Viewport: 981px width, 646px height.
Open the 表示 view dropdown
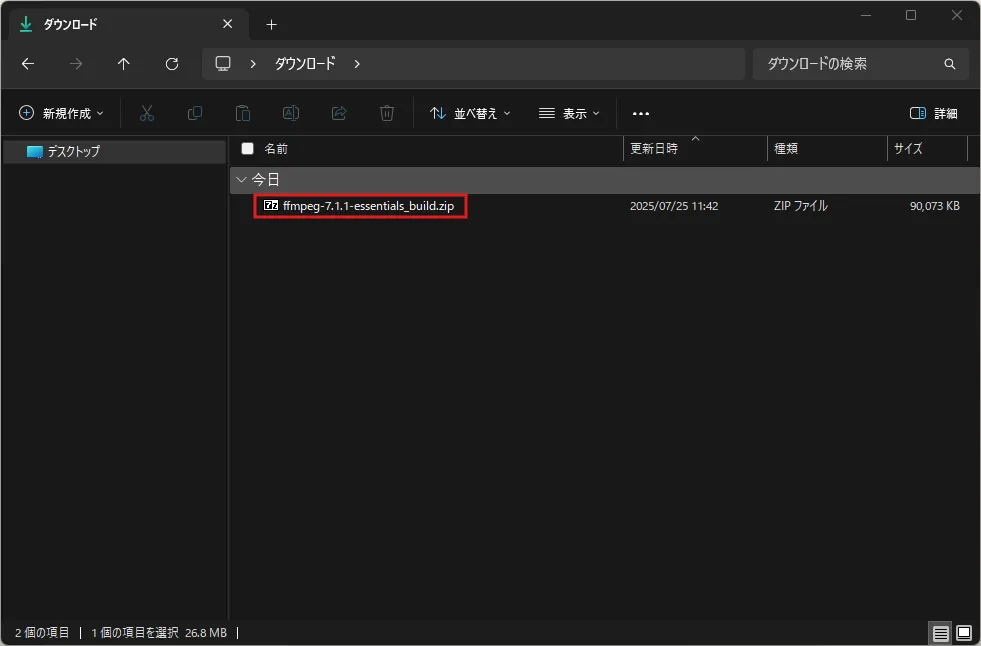click(x=569, y=113)
